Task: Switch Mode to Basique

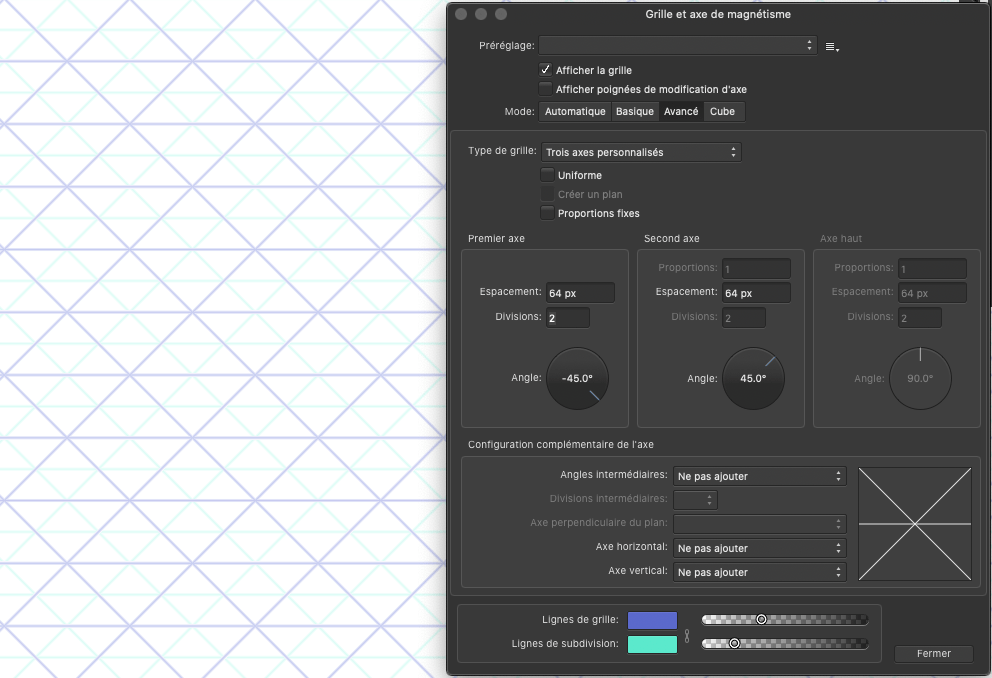Action: (x=634, y=111)
